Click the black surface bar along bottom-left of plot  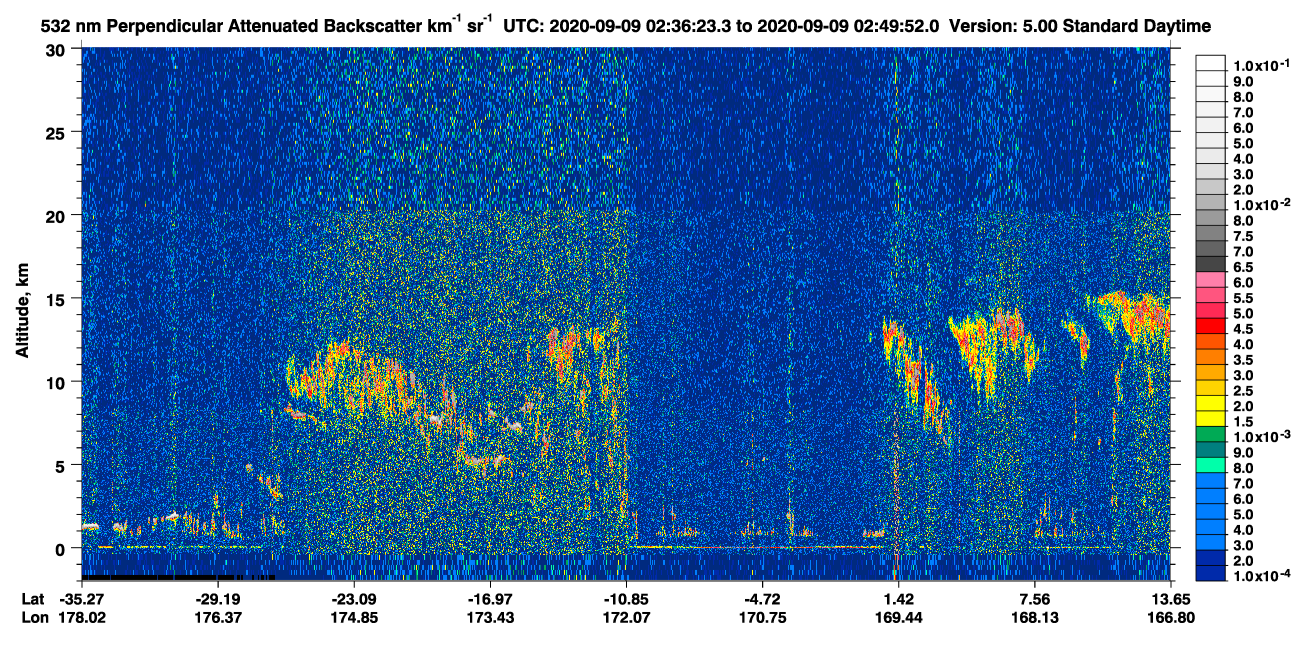[176, 577]
